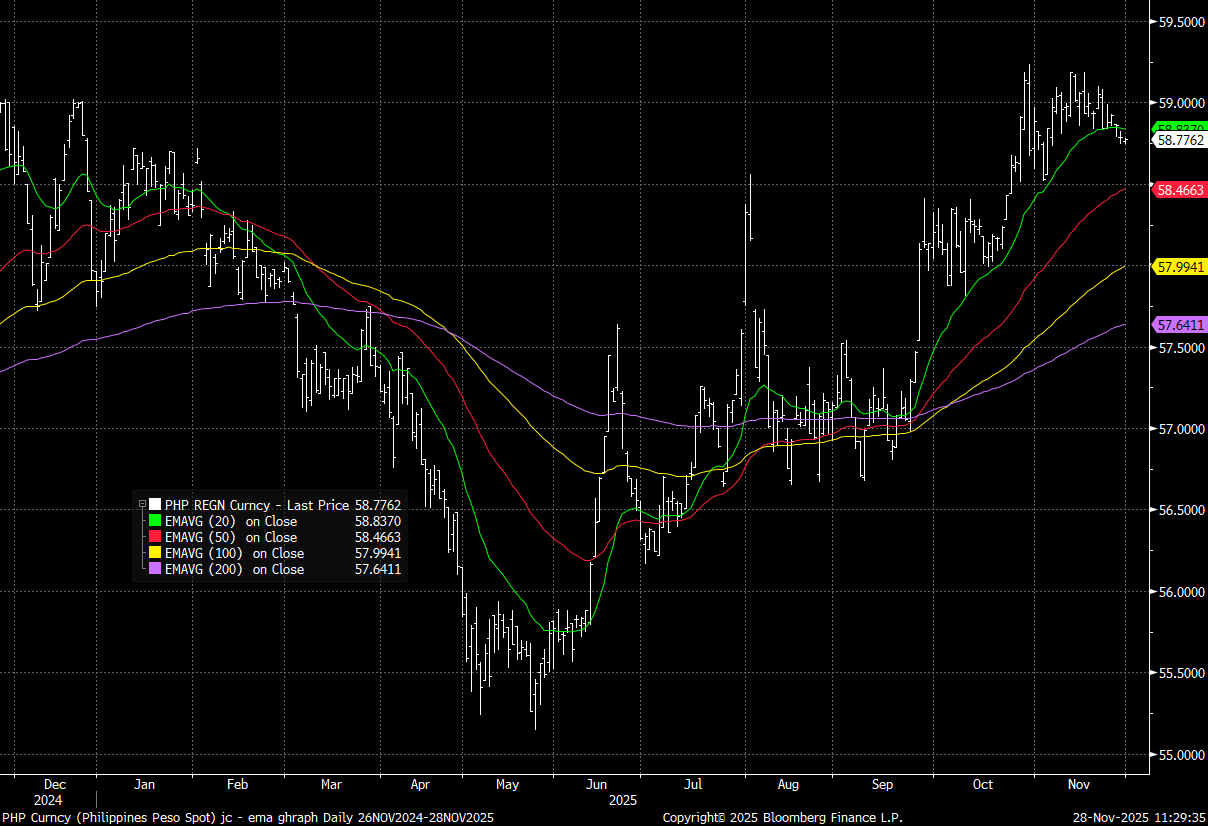The width and height of the screenshot is (1208, 826).
Task: Click the purple EMAVG (200) legend swatch
Action: (155, 569)
